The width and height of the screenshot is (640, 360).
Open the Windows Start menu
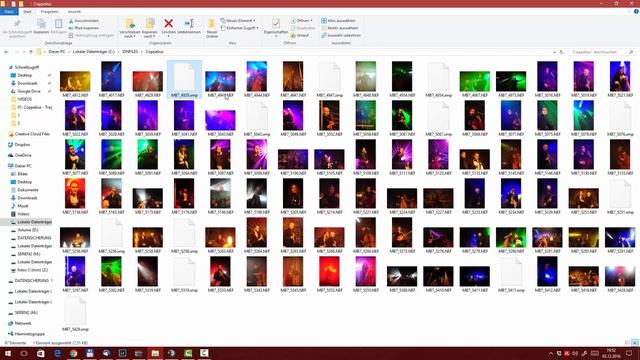coord(8,353)
